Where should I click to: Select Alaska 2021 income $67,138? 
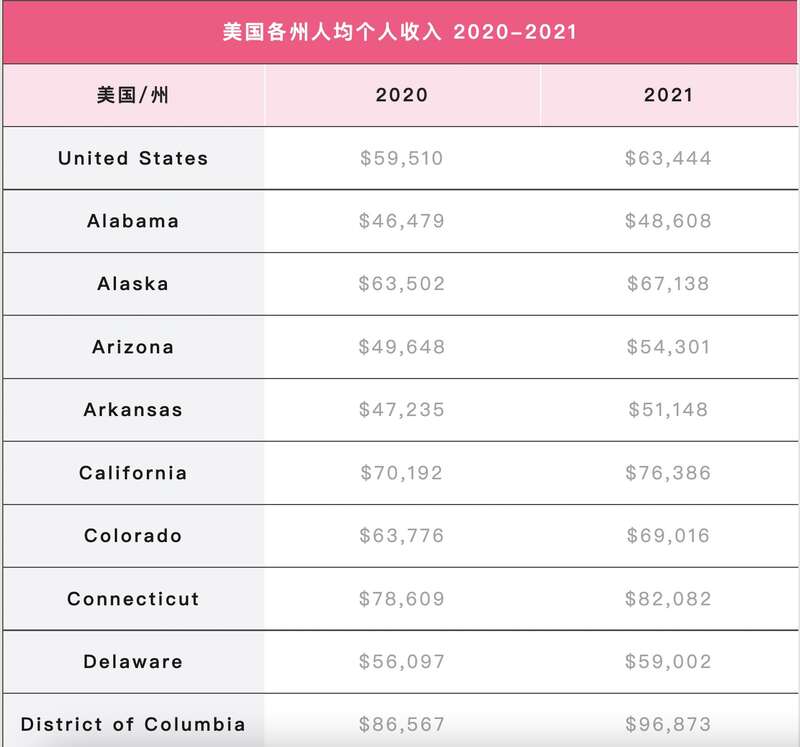[x=668, y=284]
